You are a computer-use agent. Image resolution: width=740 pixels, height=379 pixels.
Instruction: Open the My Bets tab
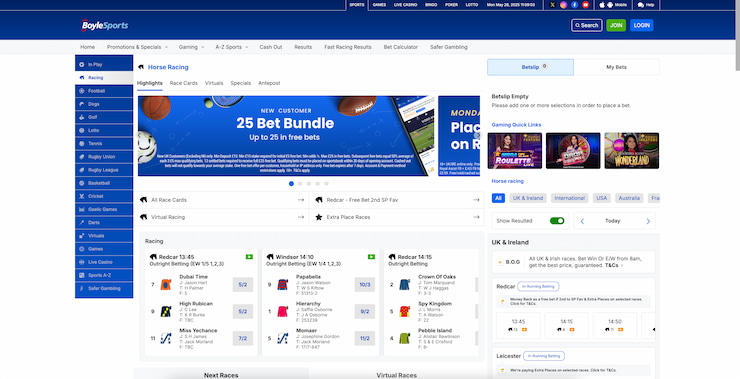616,67
